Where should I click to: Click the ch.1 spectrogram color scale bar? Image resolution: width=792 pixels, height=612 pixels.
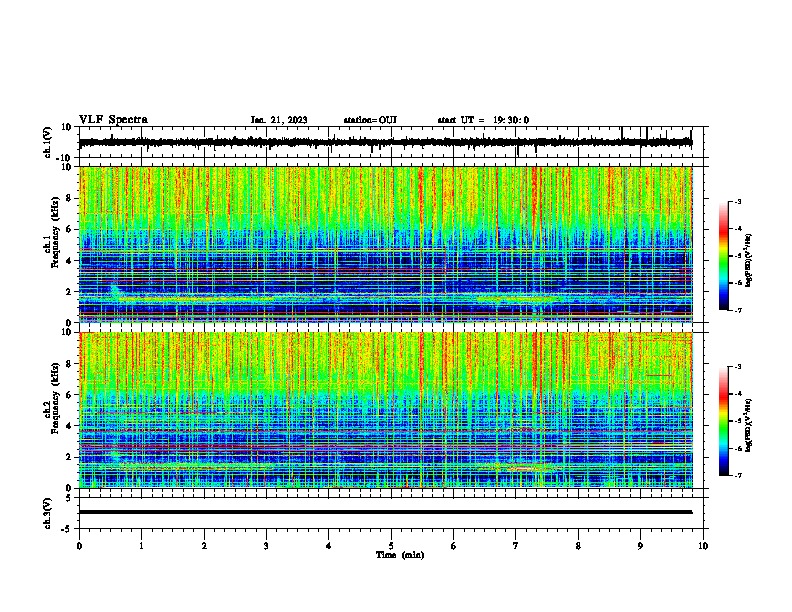(x=724, y=256)
